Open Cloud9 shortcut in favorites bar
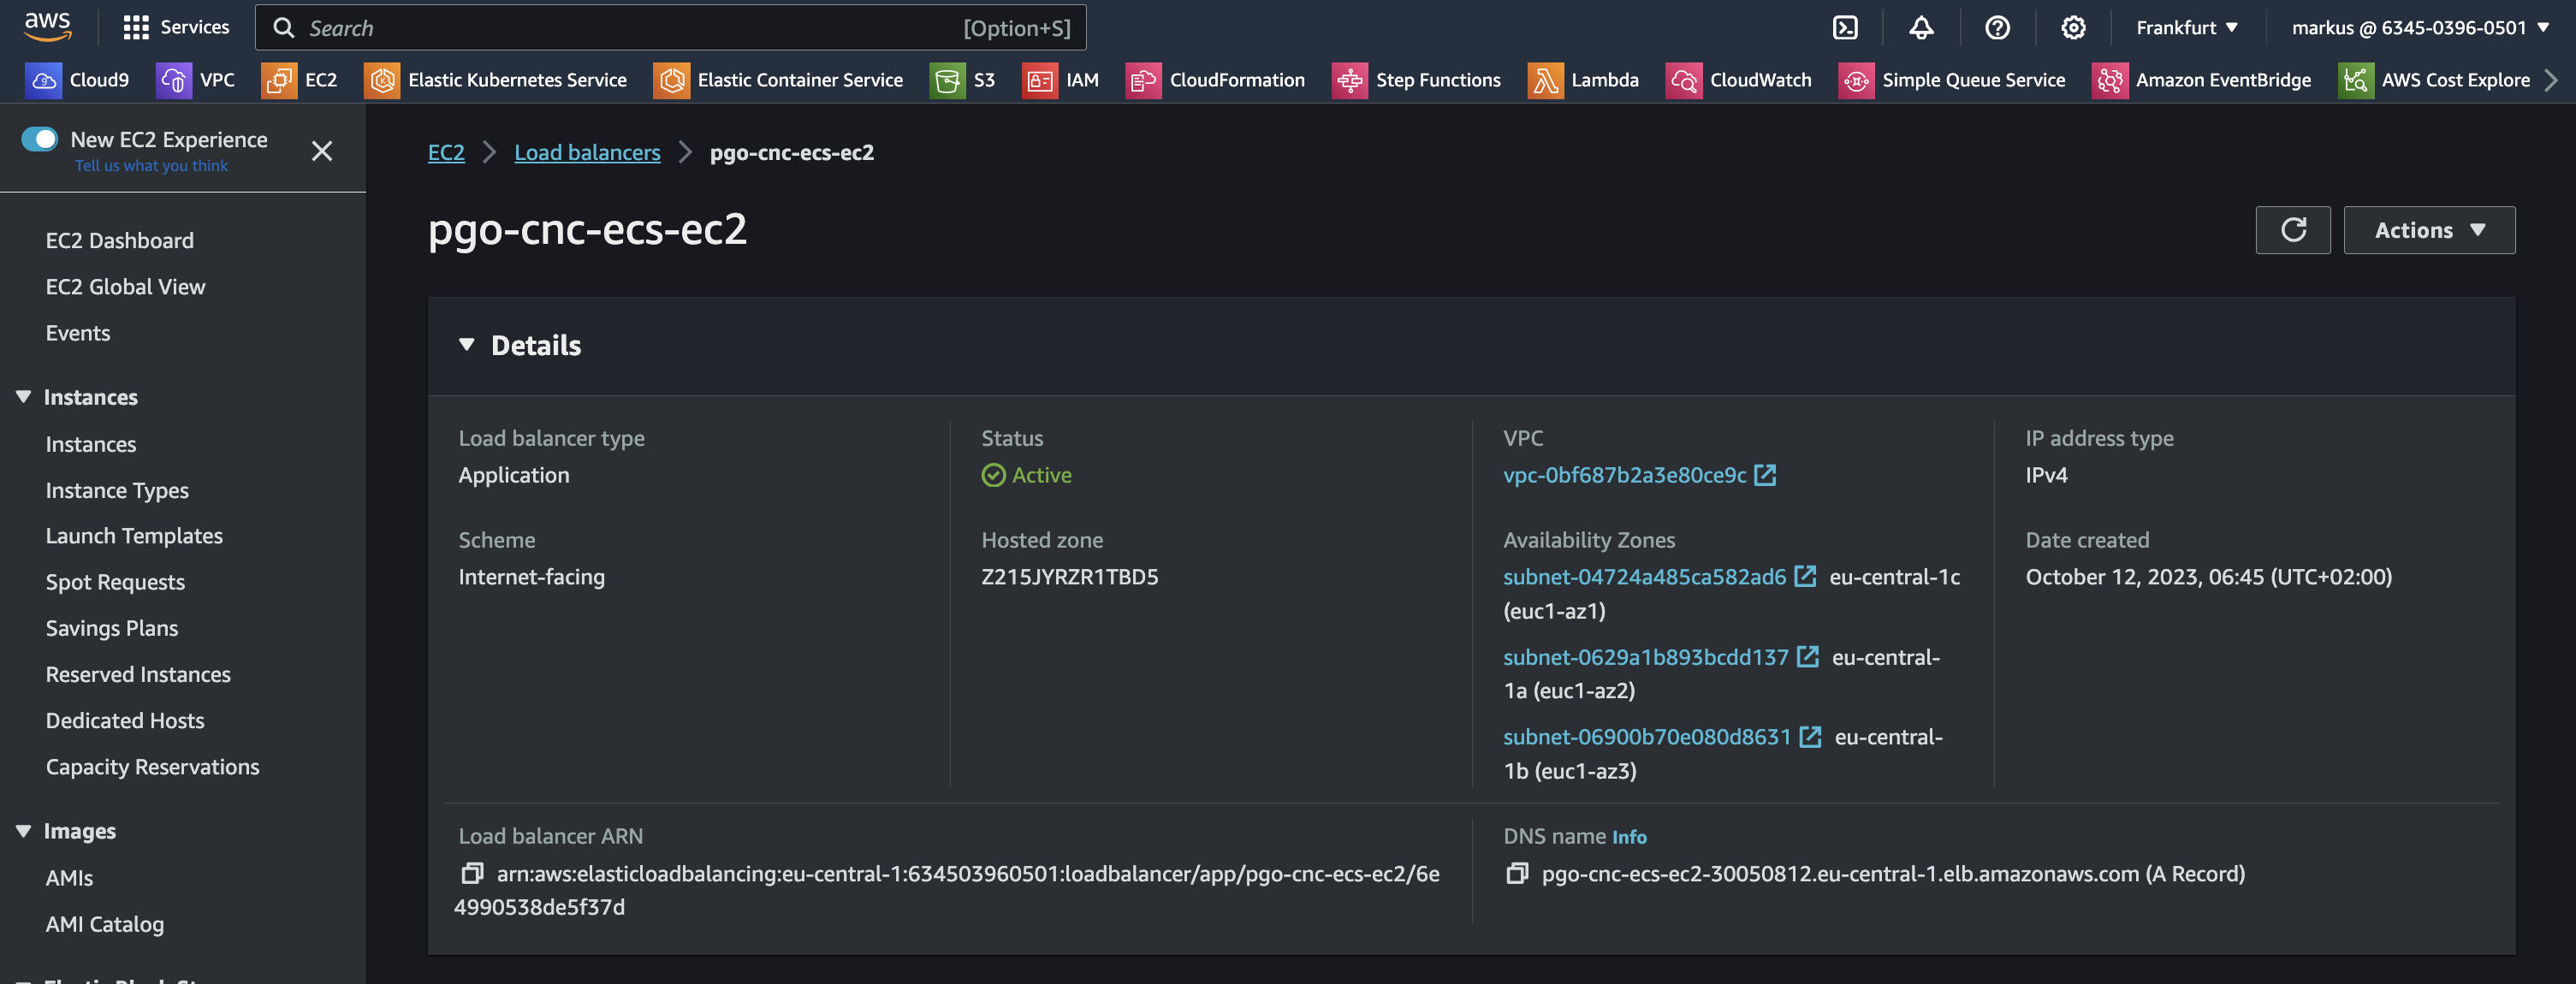This screenshot has width=2576, height=984. point(78,80)
